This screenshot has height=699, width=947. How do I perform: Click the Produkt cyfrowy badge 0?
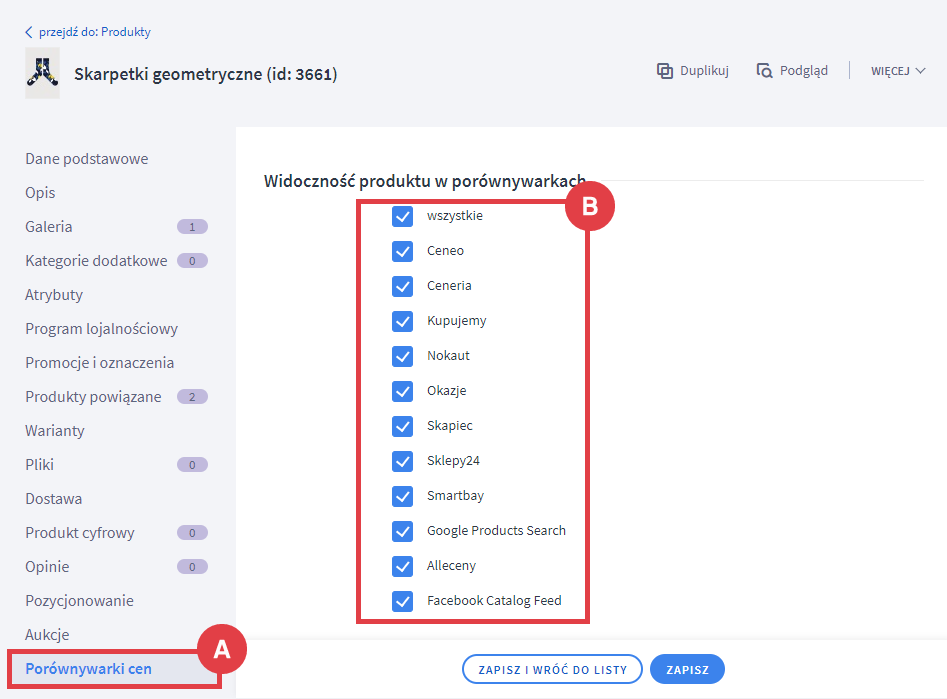tap(192, 533)
